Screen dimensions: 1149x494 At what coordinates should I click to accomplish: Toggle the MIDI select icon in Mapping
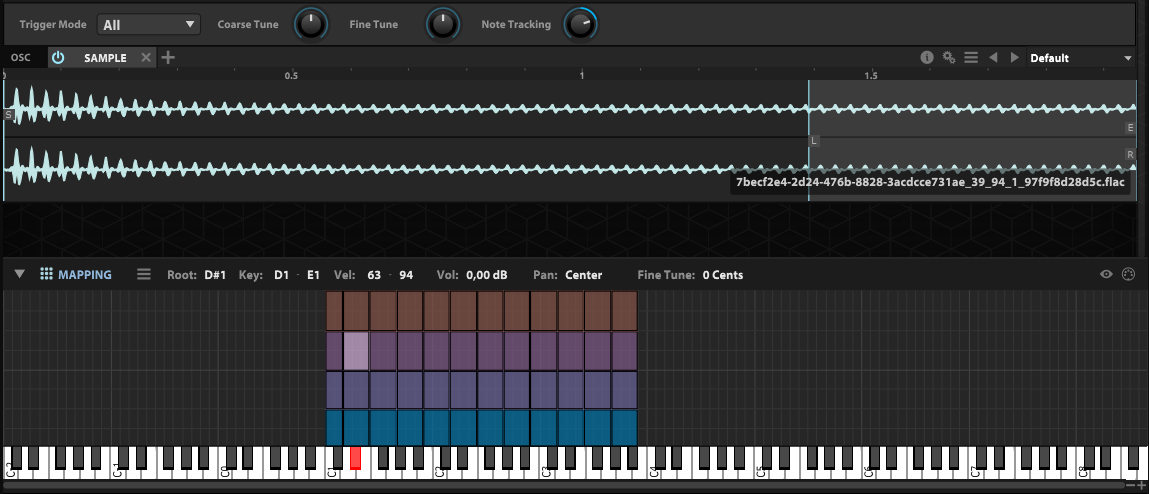point(1128,274)
